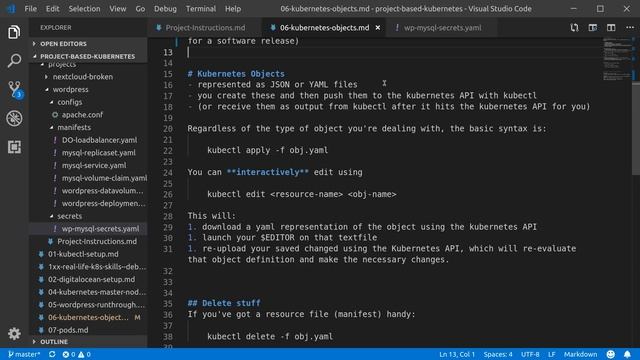
Task: Open the Selection menu
Action: [84, 9]
